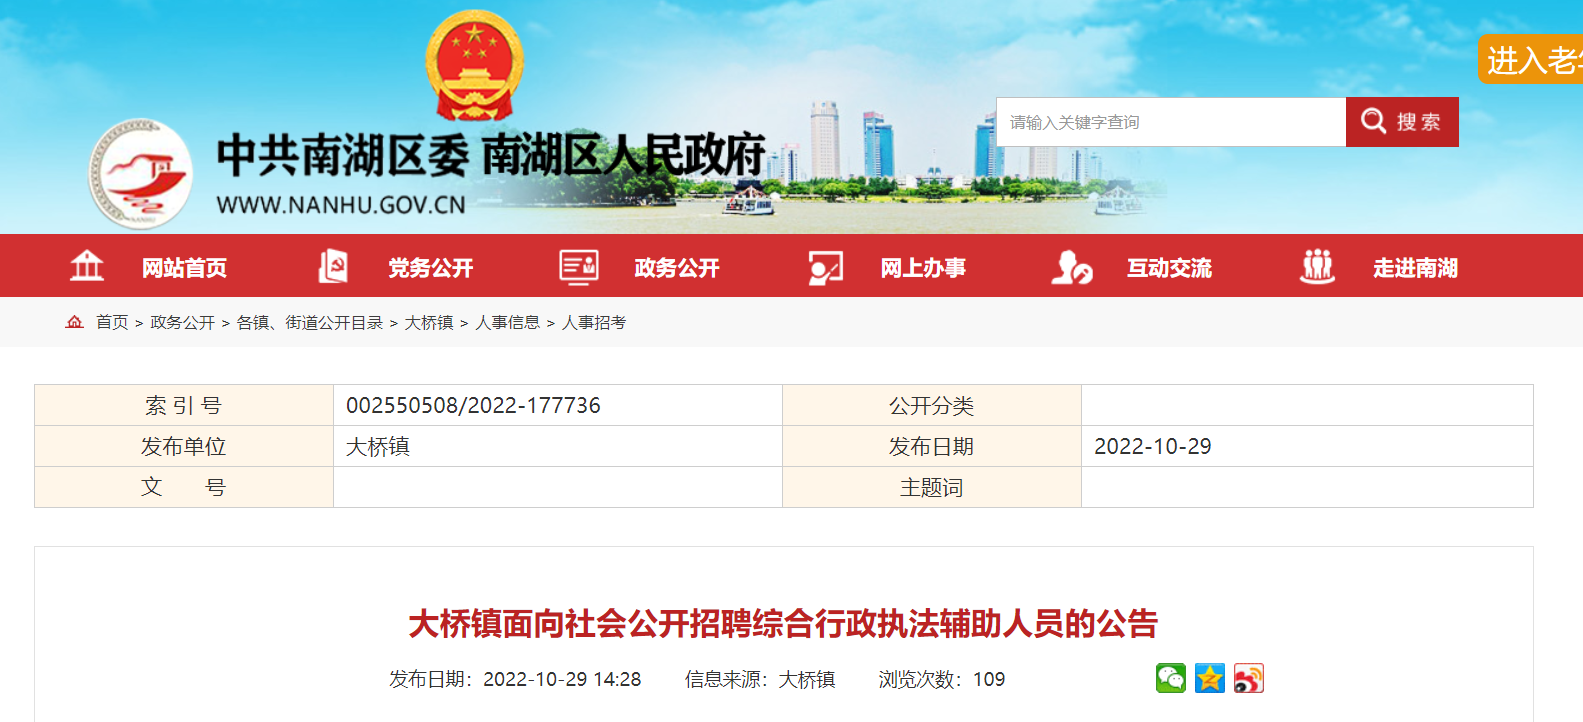Viewport: 1583px width, 722px height.
Task: Focus the keyword search input field
Action: tap(1171, 122)
